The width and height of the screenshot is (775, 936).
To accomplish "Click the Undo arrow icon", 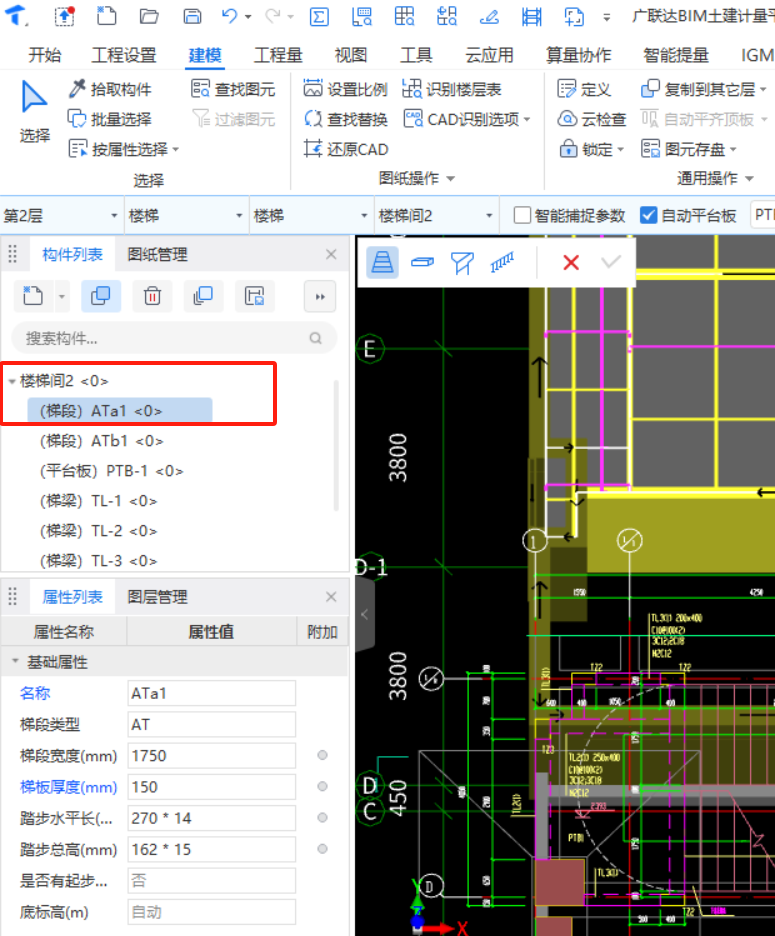I will tap(230, 16).
